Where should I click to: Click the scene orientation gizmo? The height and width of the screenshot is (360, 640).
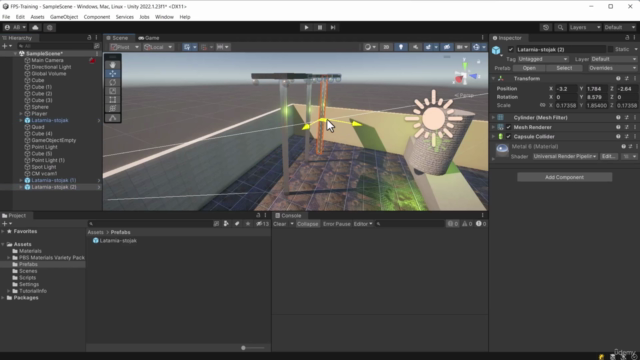(465, 75)
